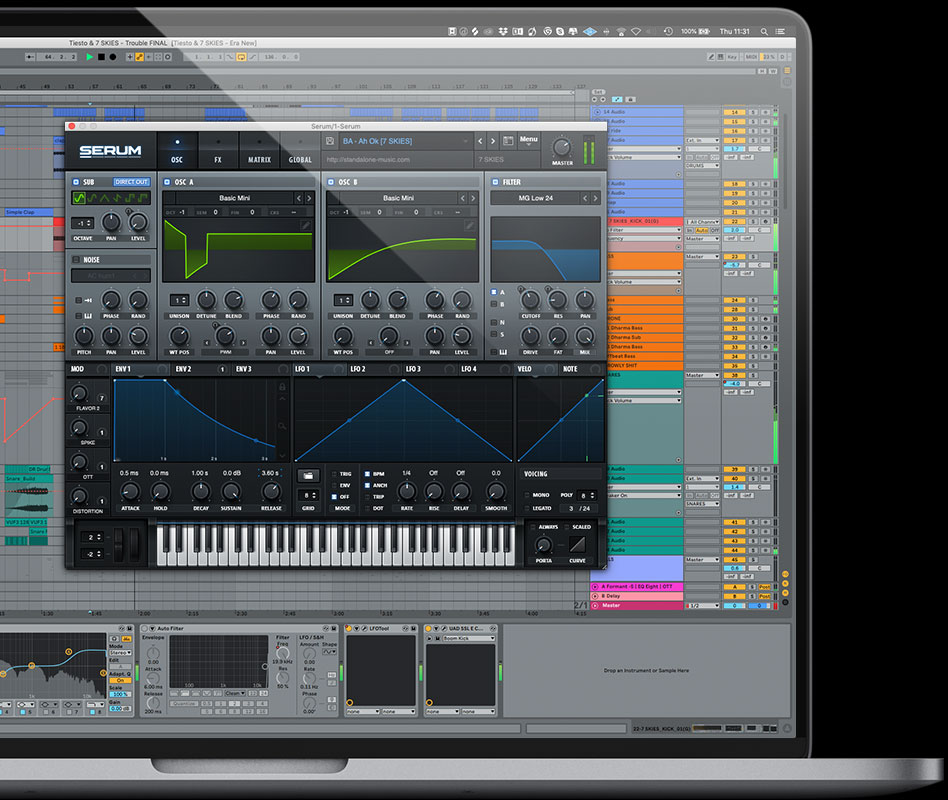Click Ableton stop button in transport
Image resolution: width=948 pixels, height=800 pixels.
point(101,57)
